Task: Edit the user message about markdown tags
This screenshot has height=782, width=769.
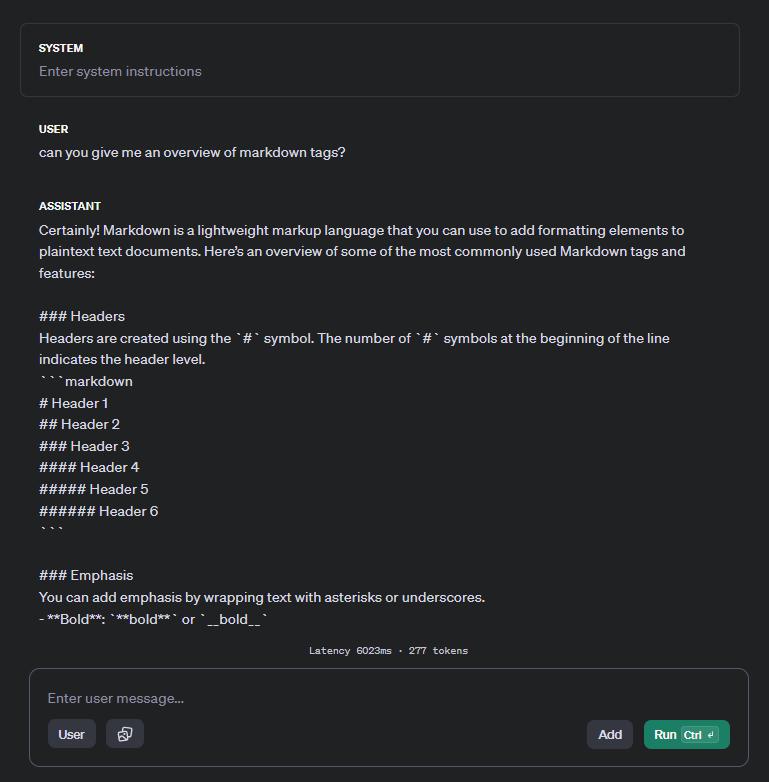Action: tap(192, 153)
